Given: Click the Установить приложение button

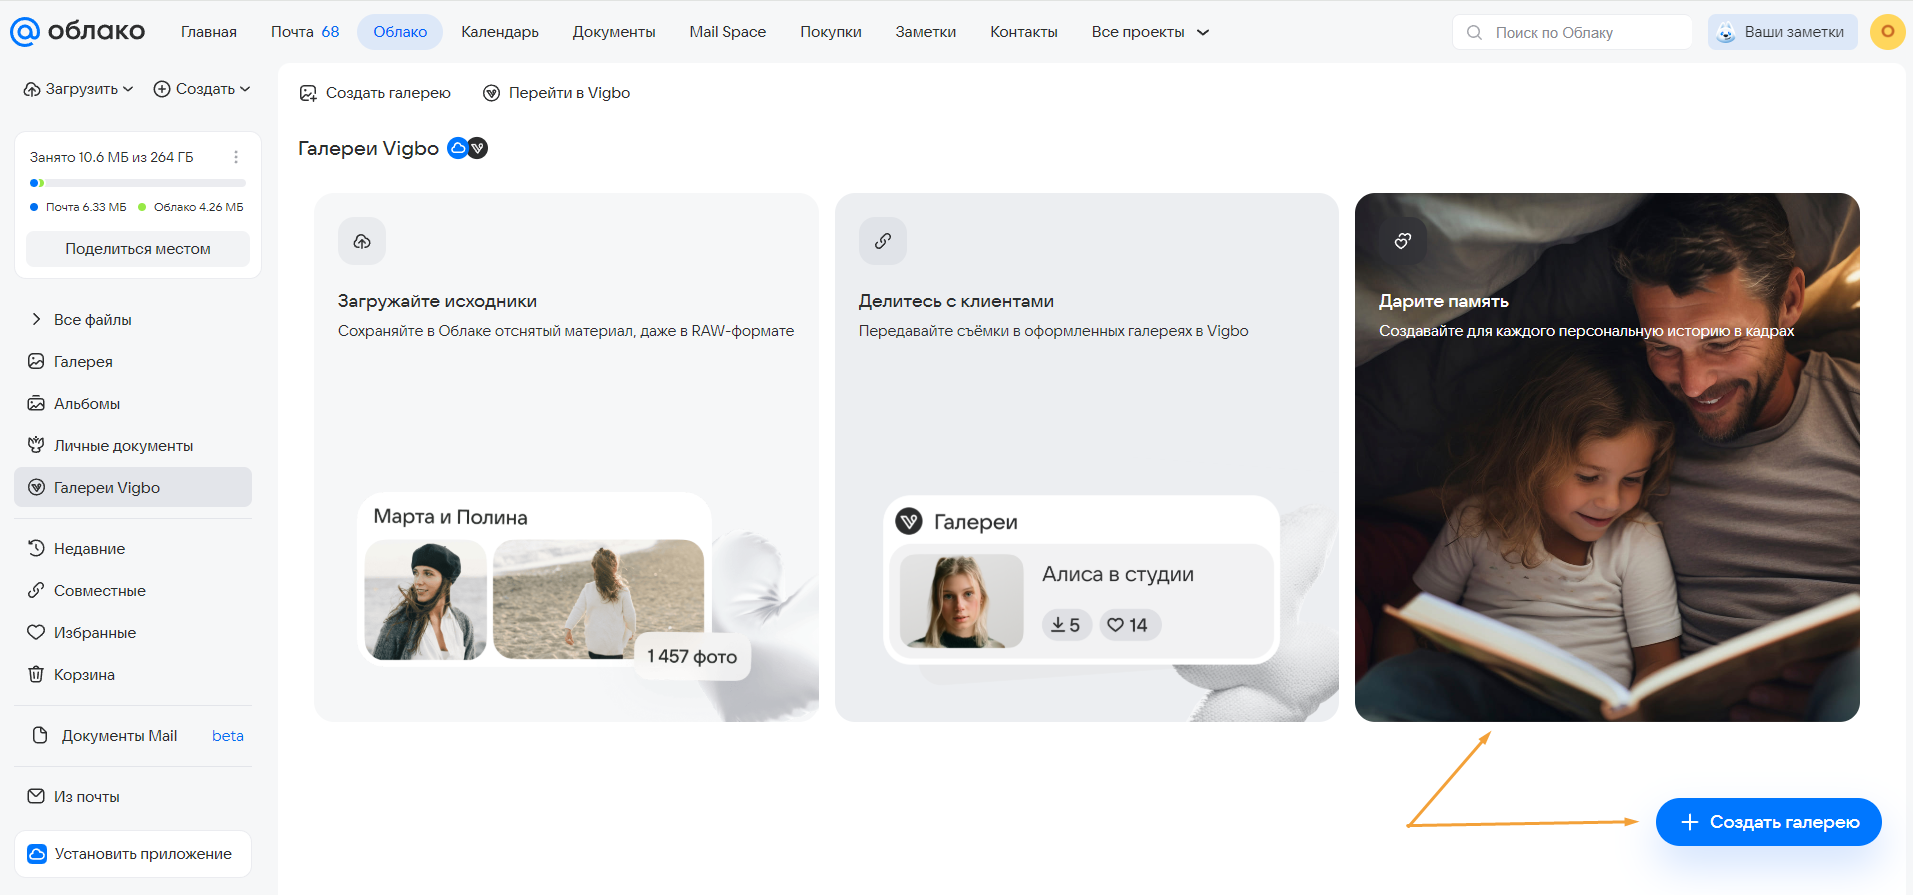Looking at the screenshot, I should click(133, 854).
